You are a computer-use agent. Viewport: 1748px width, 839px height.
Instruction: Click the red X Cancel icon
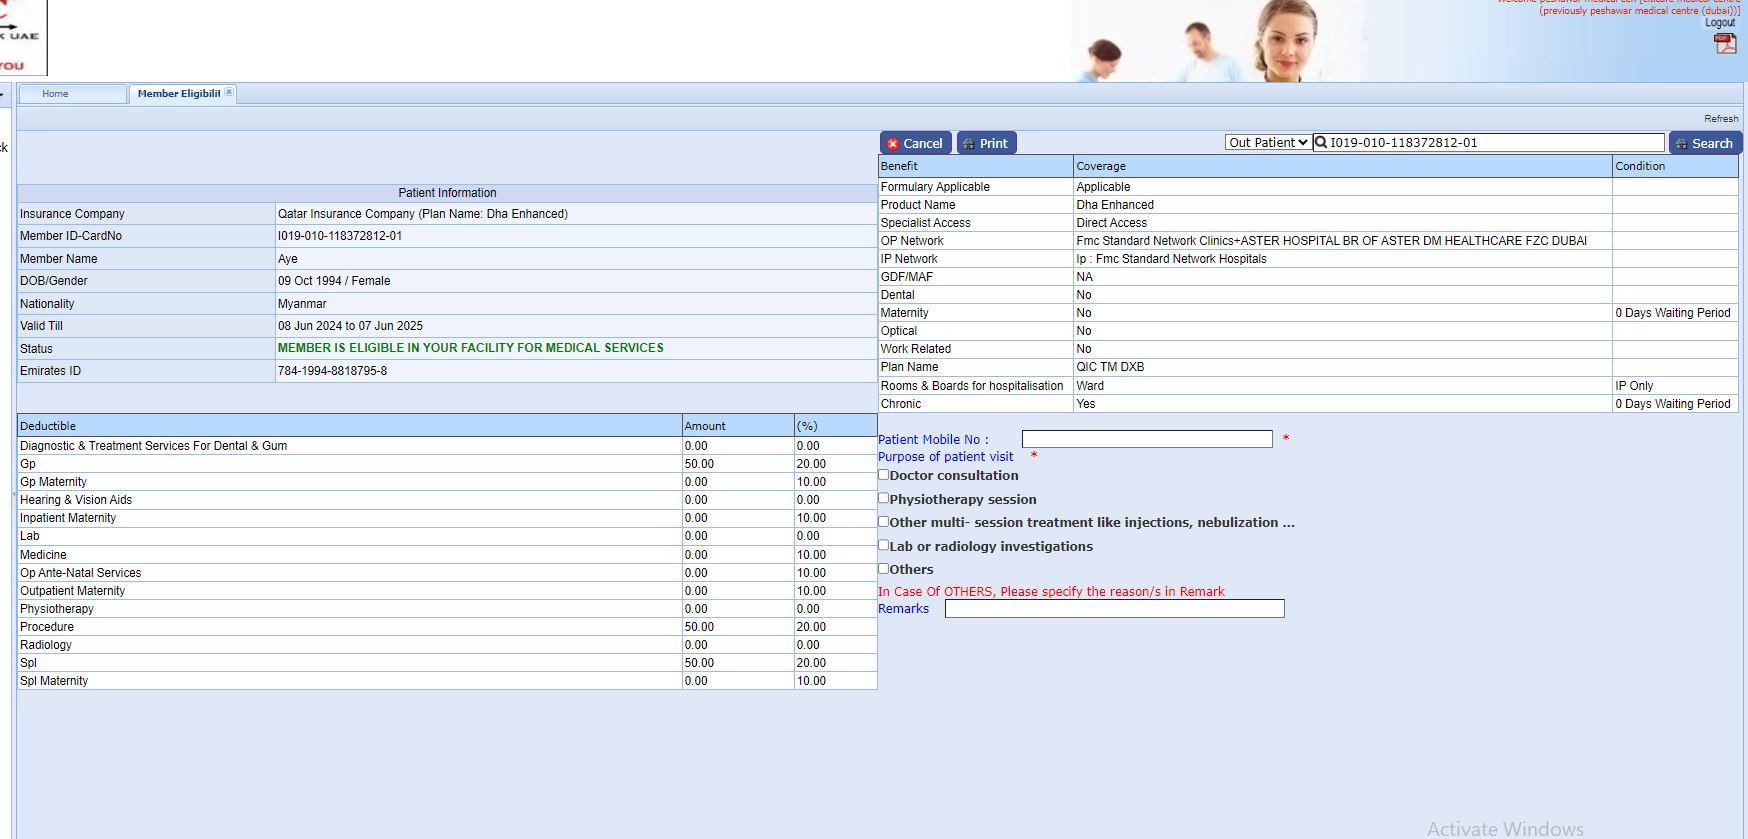coord(893,144)
